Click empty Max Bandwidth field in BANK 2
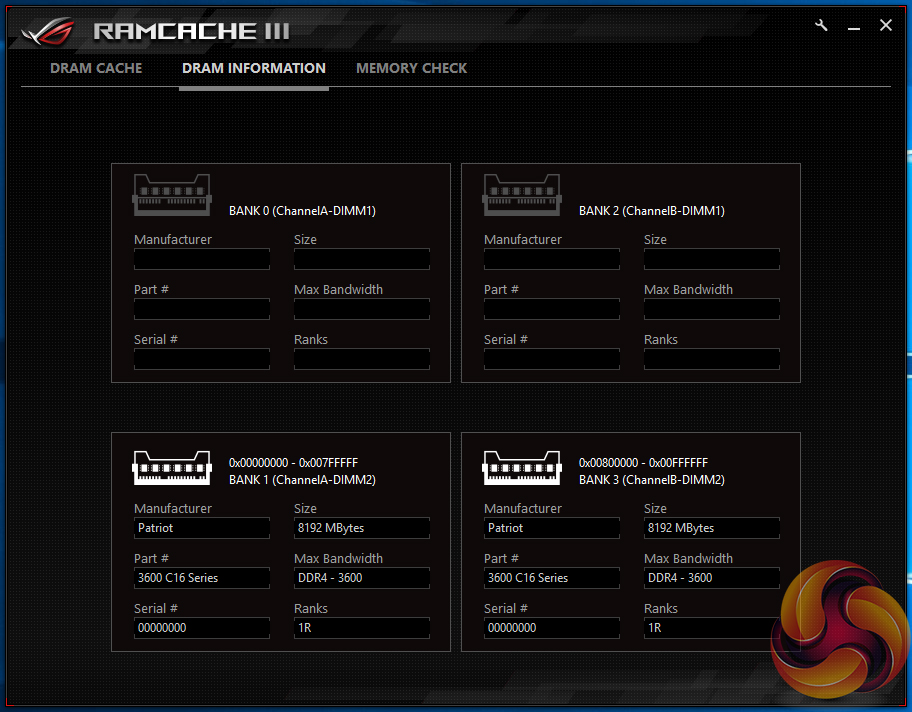Viewport: 912px width, 712px height. click(712, 309)
